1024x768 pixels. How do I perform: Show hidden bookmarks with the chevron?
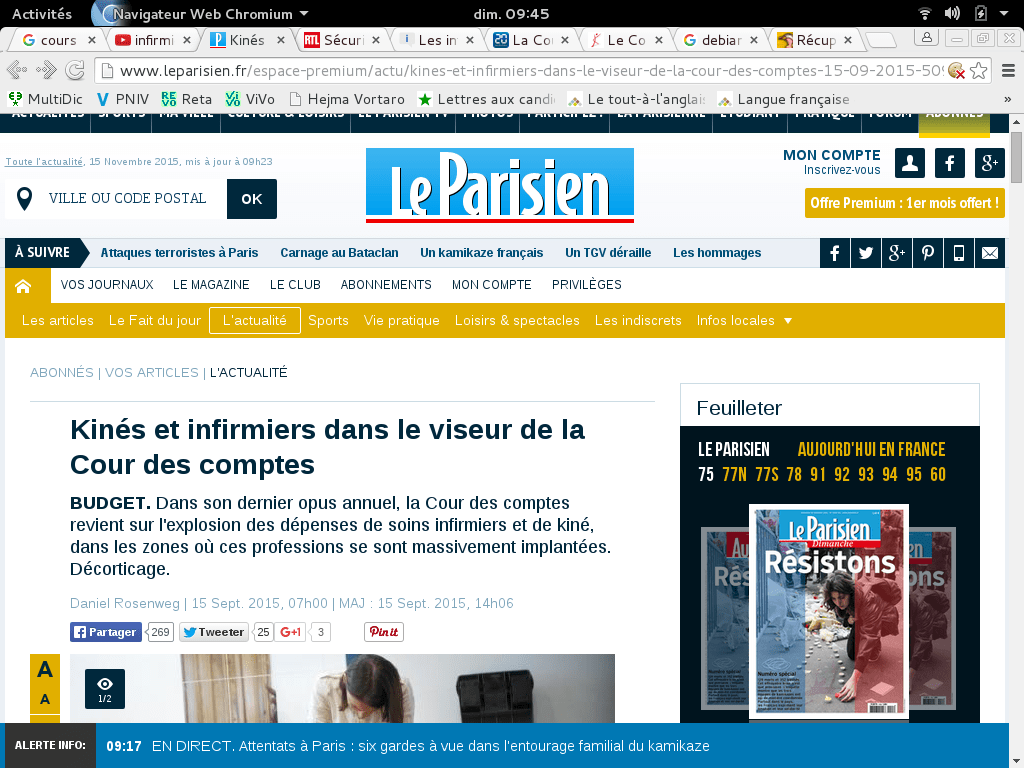[x=1008, y=99]
